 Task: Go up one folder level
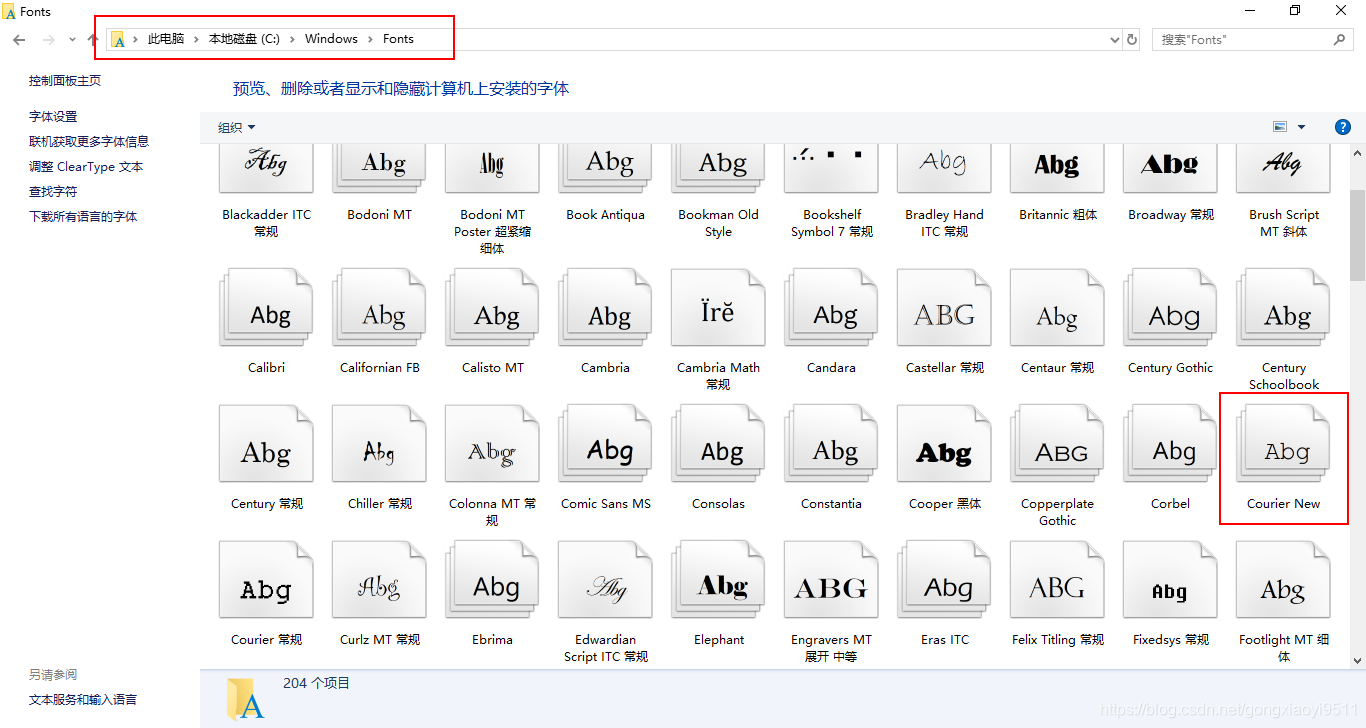[93, 39]
